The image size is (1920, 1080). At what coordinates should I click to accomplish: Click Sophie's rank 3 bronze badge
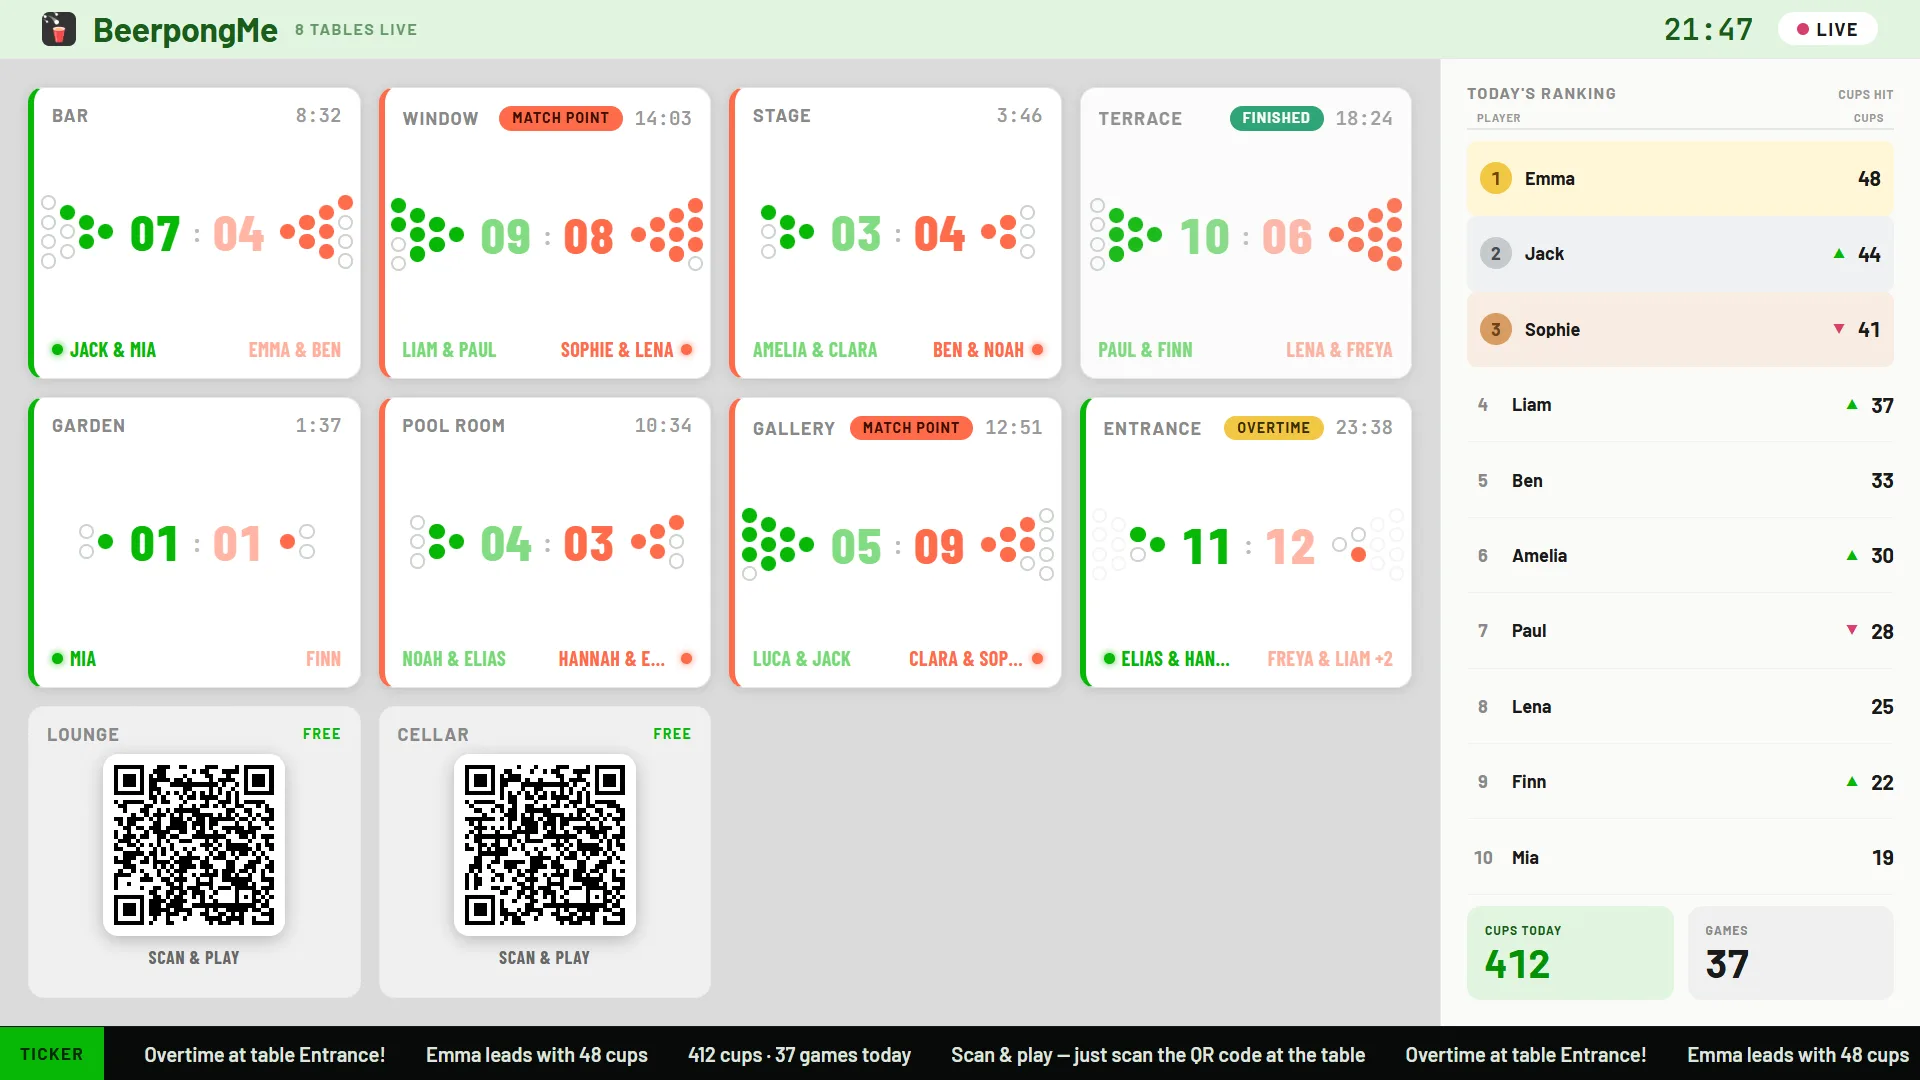pos(1496,329)
